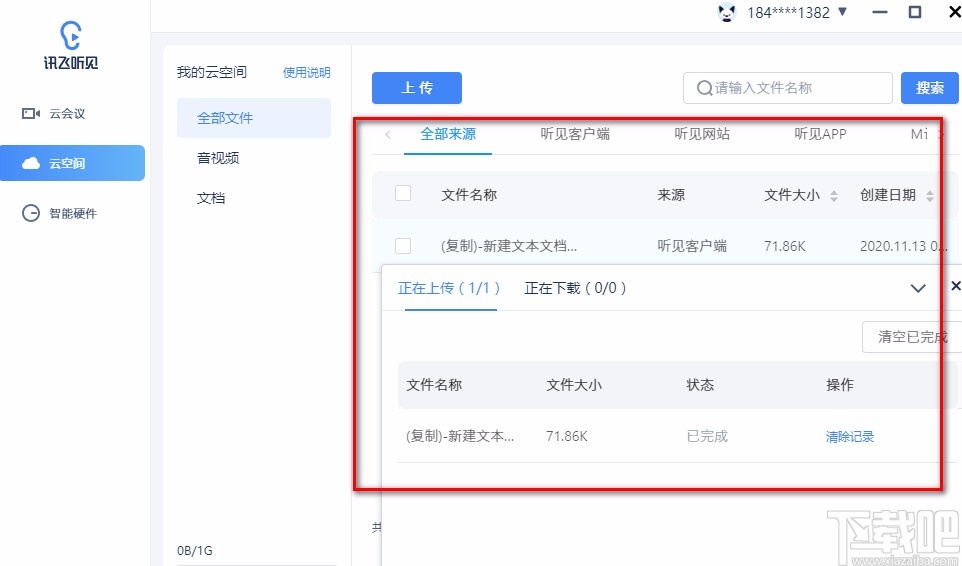Image resolution: width=962 pixels, height=566 pixels.
Task: Sort by 文件大小 using its sort arrows
Action: tap(834, 196)
